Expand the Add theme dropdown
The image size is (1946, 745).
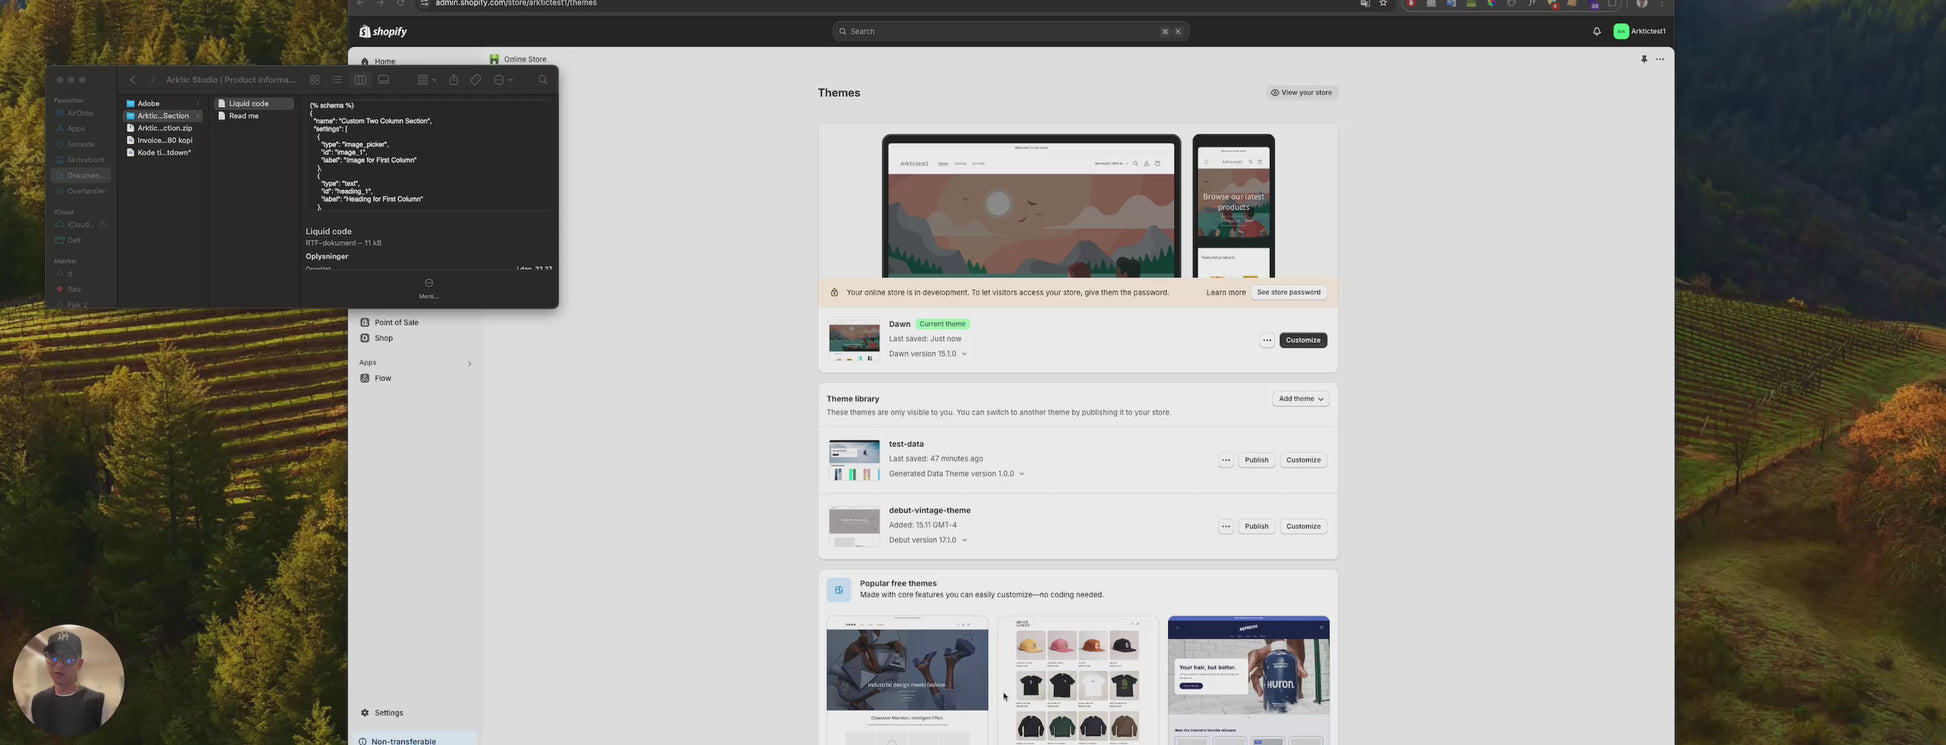(1300, 399)
